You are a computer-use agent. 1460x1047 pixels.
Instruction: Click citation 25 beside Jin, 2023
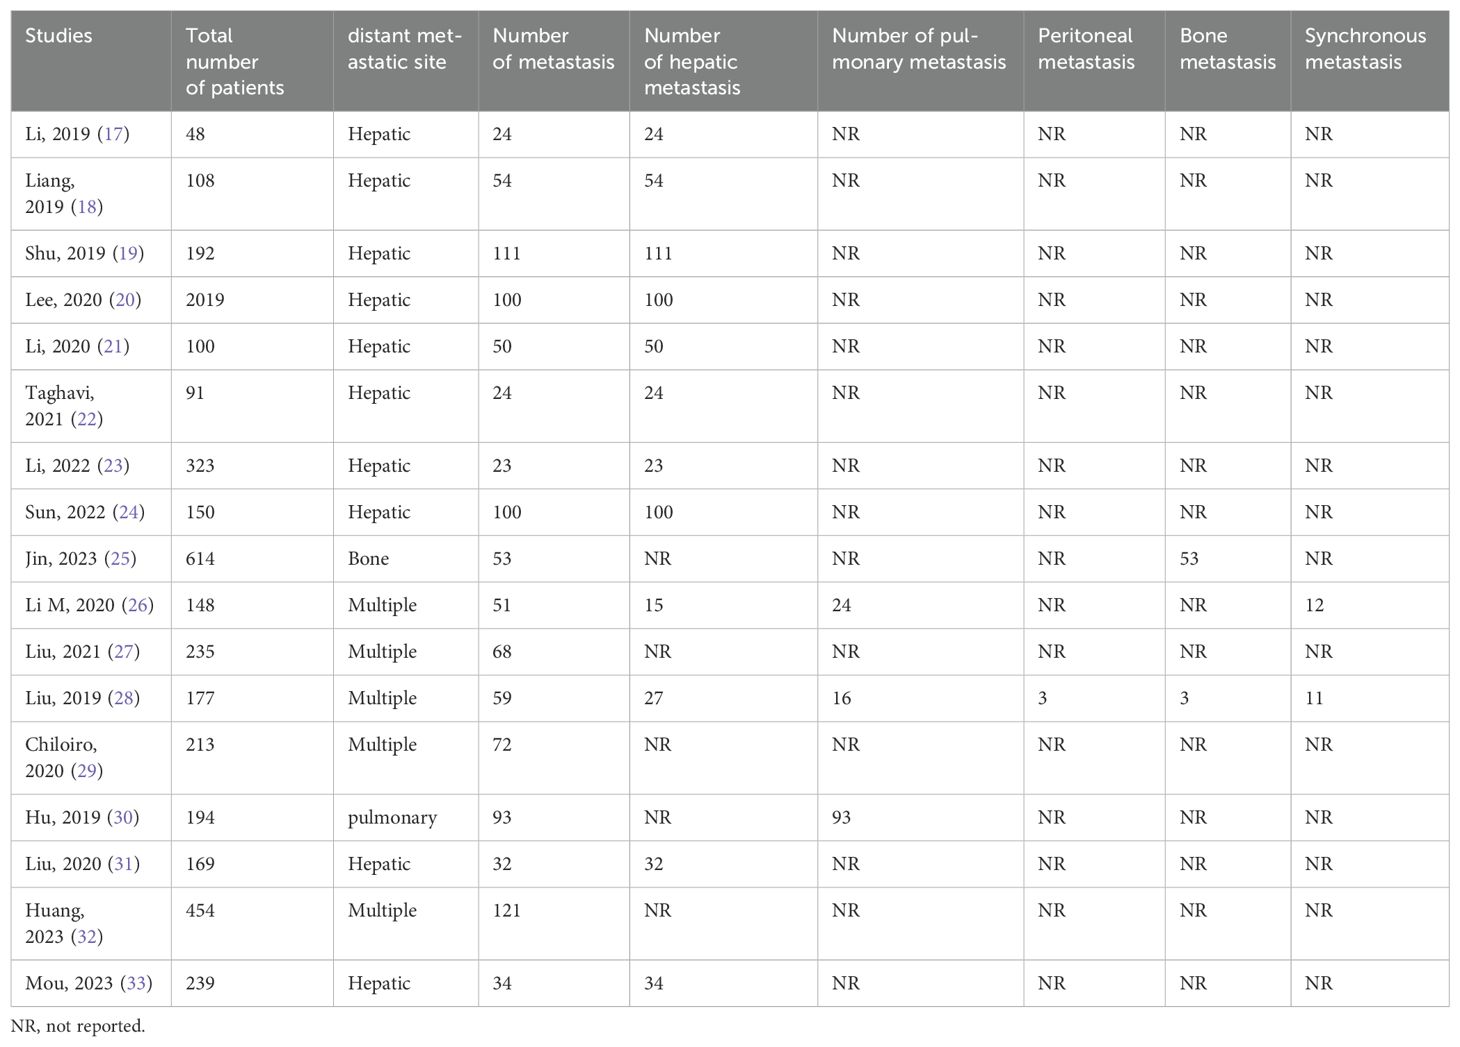121,559
